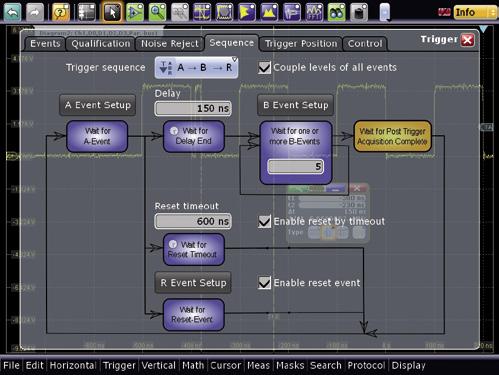Open the Edit menu
This screenshot has height=375, width=499.
click(35, 365)
